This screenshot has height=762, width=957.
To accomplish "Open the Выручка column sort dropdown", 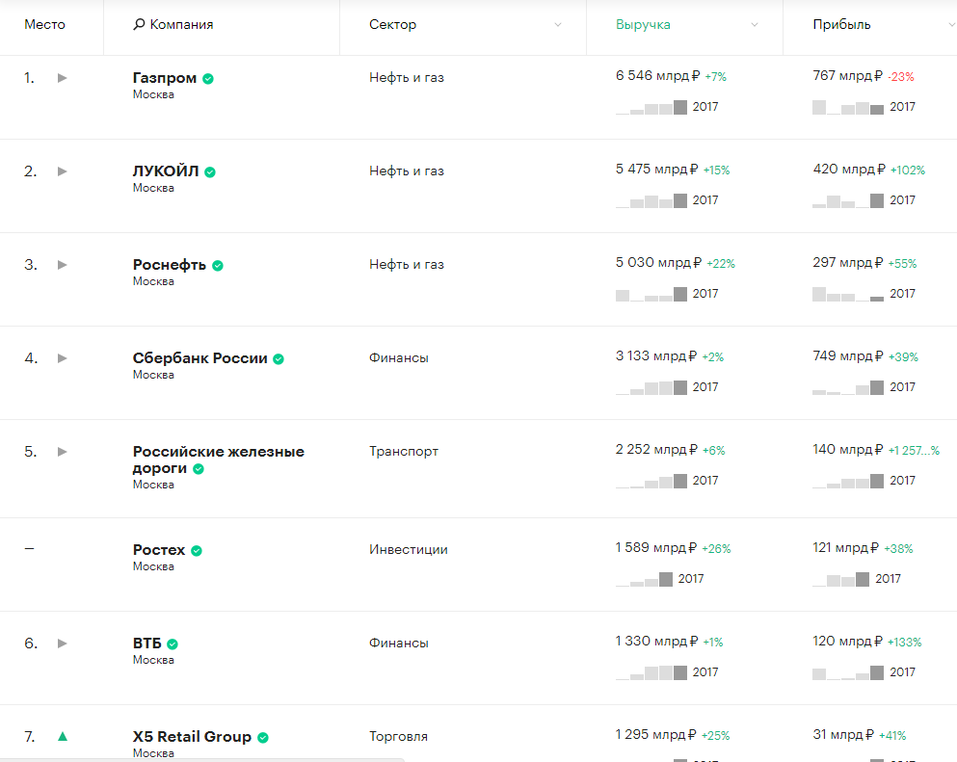I will click(754, 25).
